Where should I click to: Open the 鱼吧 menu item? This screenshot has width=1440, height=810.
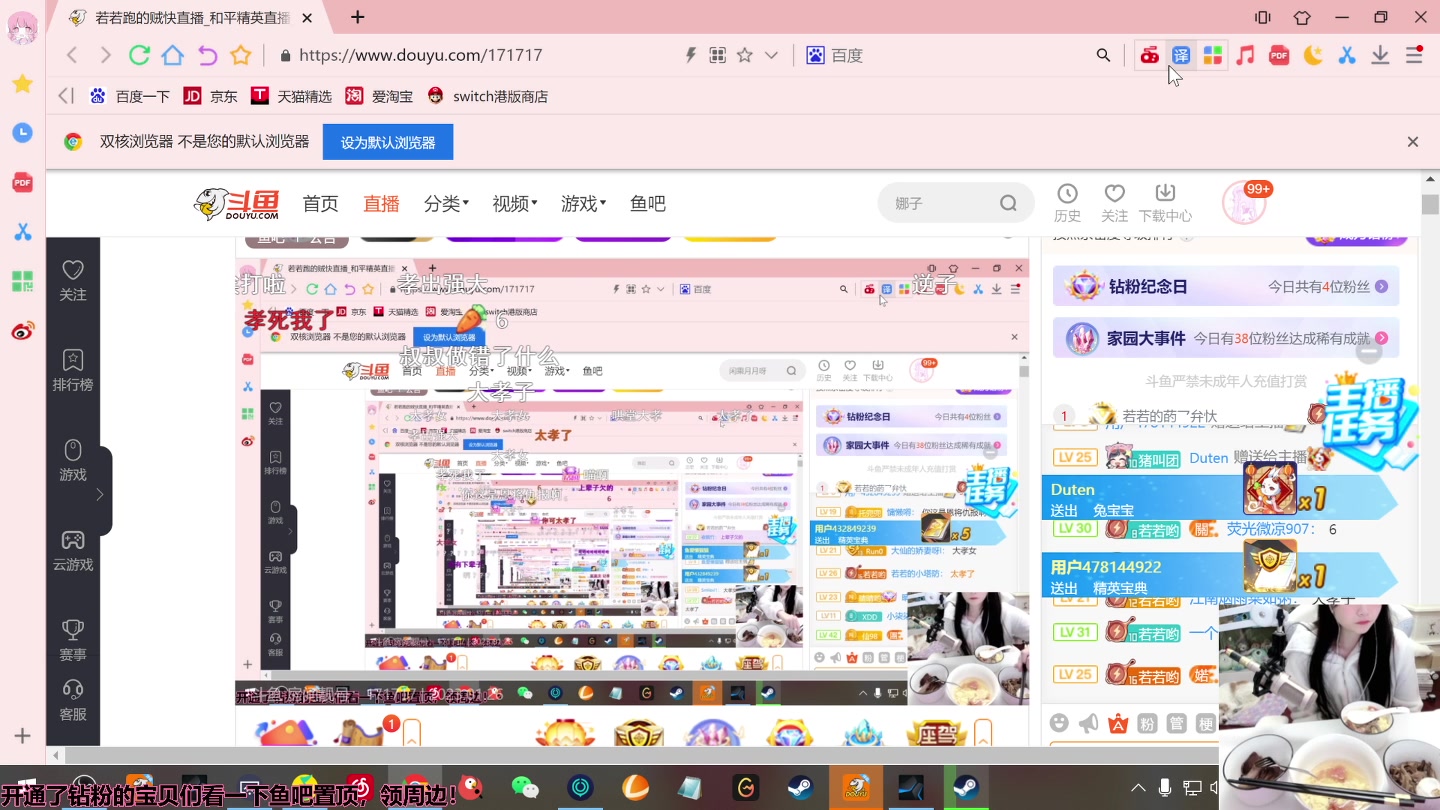click(x=646, y=203)
